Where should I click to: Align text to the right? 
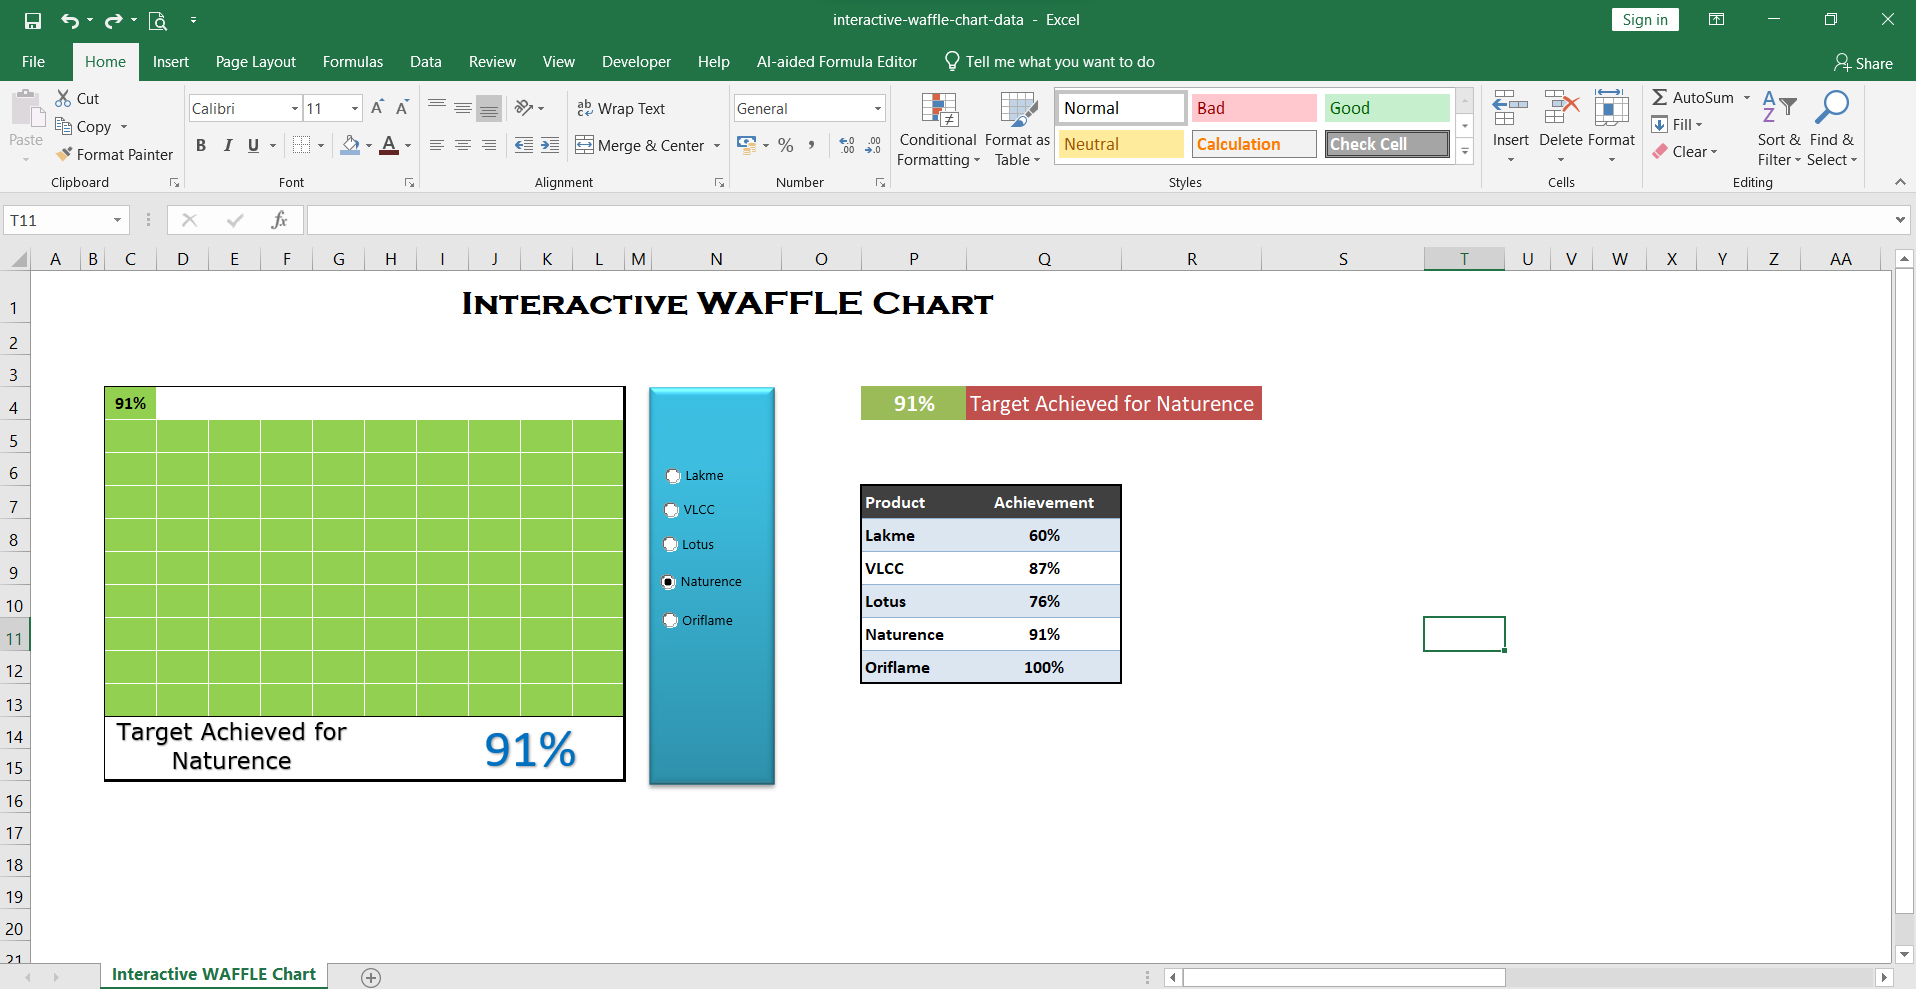point(489,146)
